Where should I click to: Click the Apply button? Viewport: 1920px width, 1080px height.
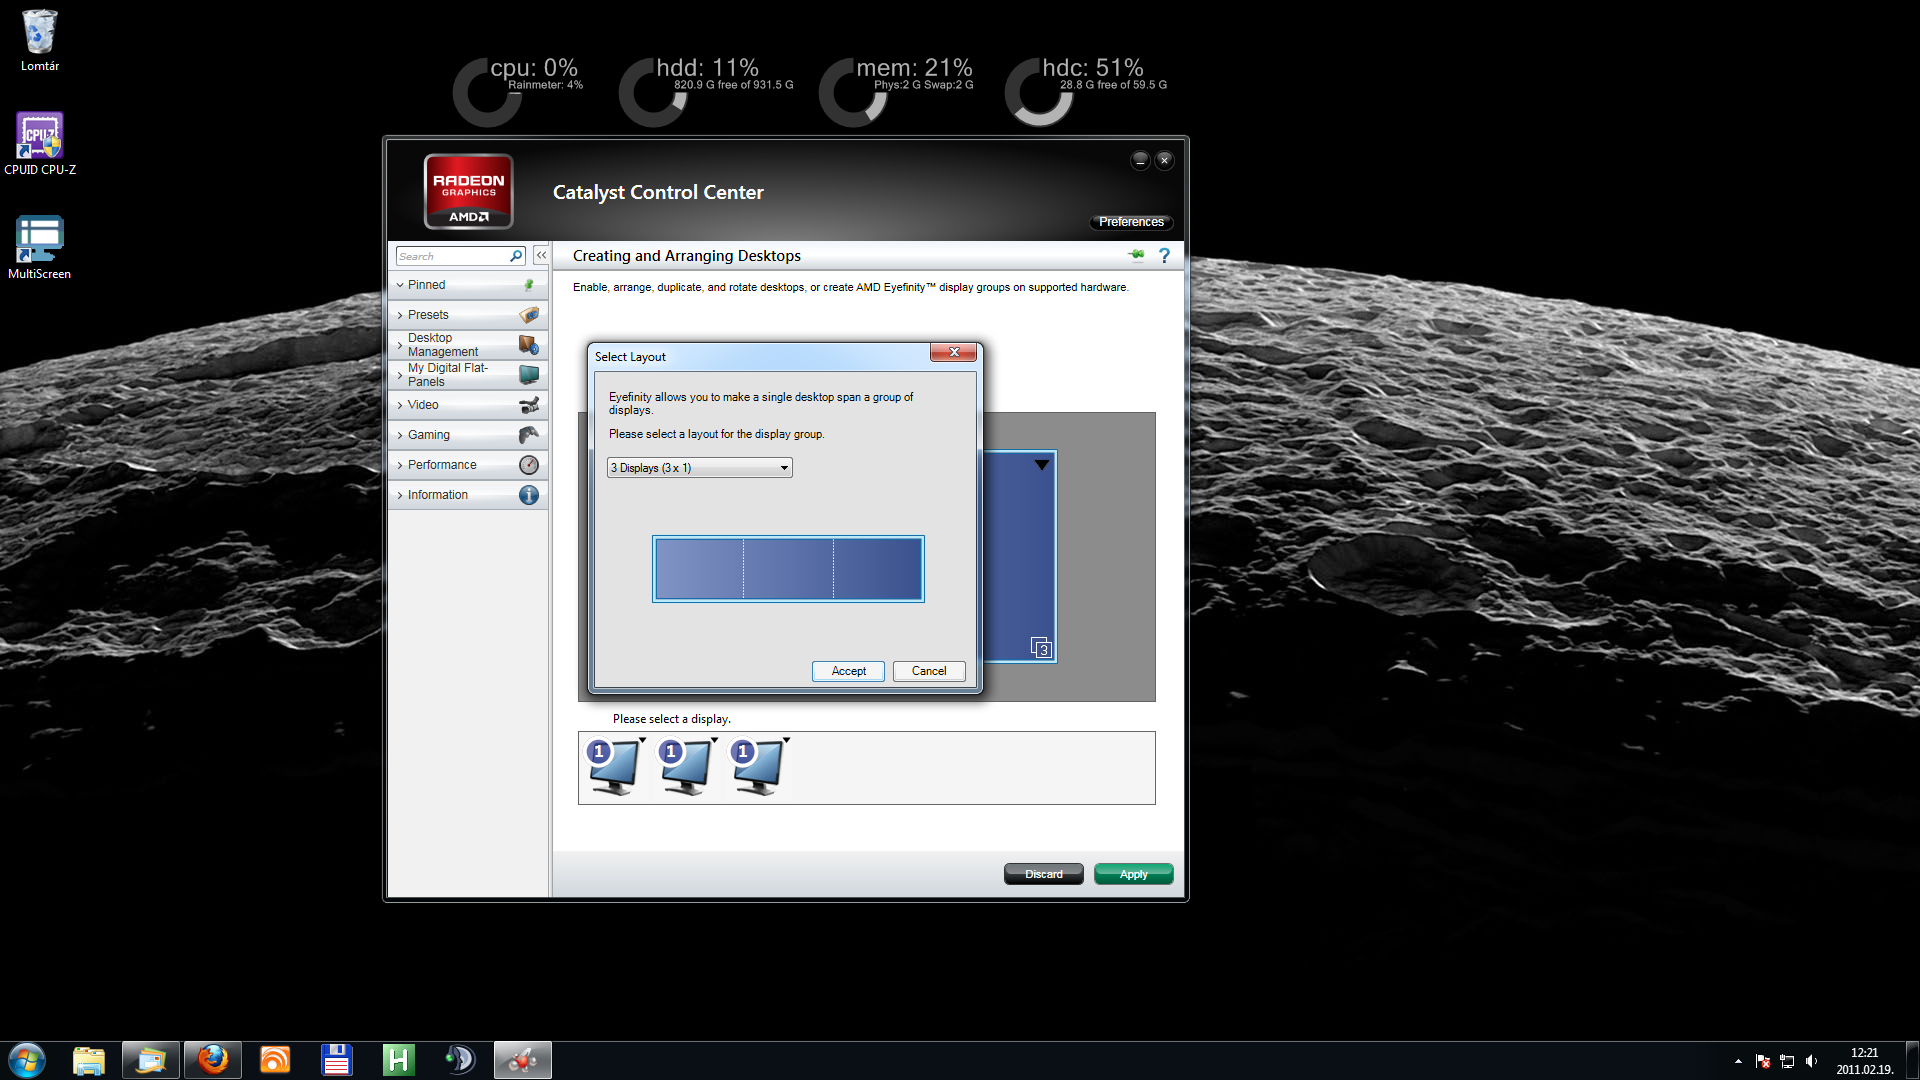(1133, 874)
